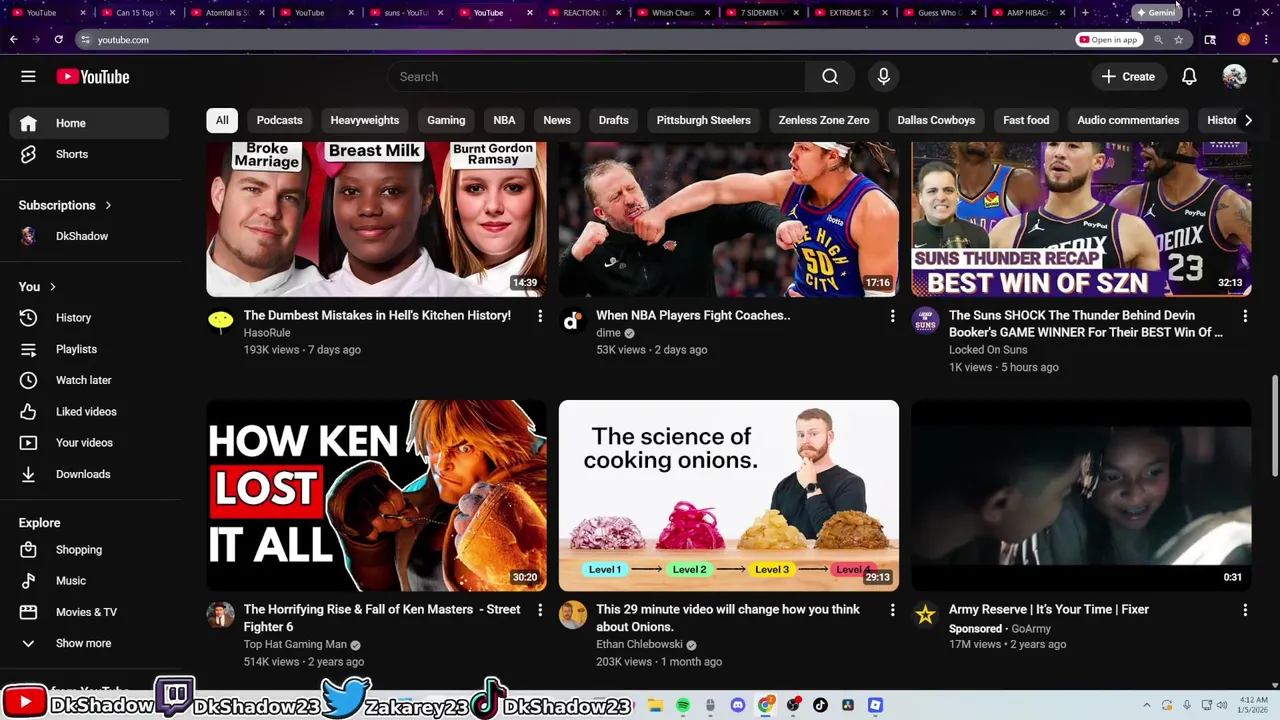The width and height of the screenshot is (1280, 720).
Task: Select the Zenless Zone Zero chip
Action: tap(824, 120)
